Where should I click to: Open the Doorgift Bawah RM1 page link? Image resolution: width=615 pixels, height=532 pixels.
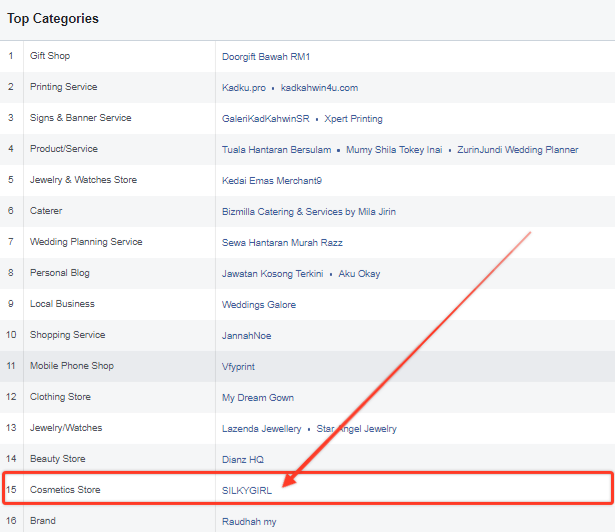point(266,56)
